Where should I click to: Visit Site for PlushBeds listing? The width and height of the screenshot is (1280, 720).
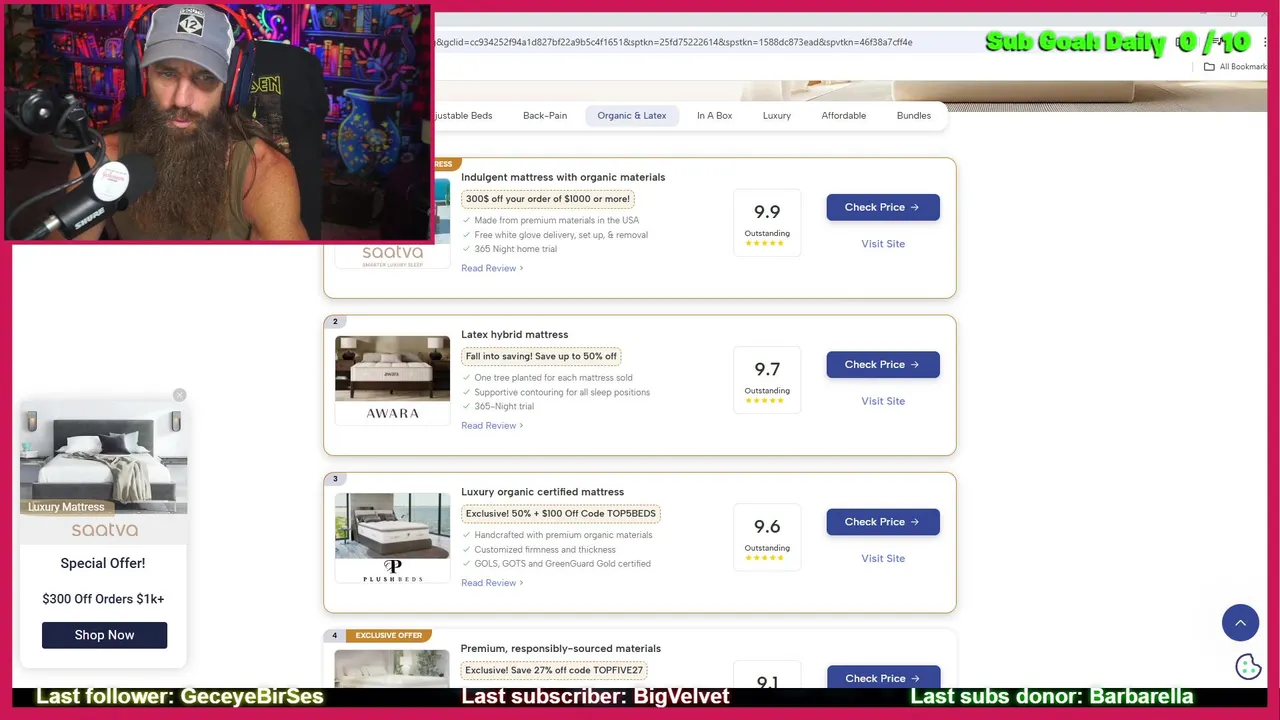[883, 558]
